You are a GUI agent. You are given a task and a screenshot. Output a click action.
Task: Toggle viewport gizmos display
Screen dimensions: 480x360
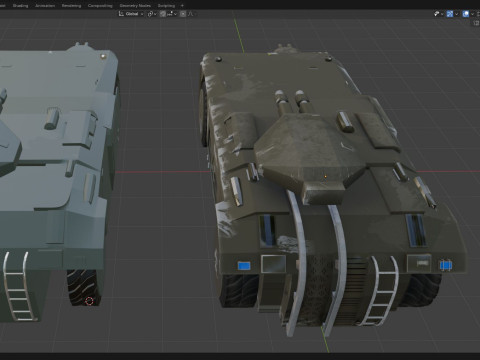[x=450, y=14]
